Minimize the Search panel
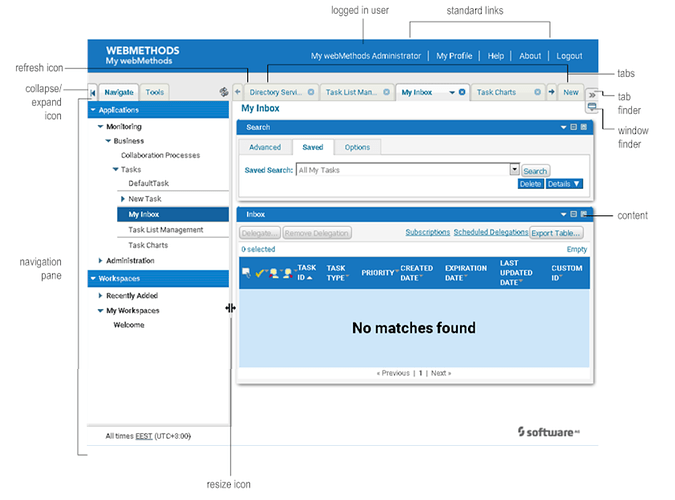This screenshot has width=675, height=500. pyautogui.click(x=573, y=127)
